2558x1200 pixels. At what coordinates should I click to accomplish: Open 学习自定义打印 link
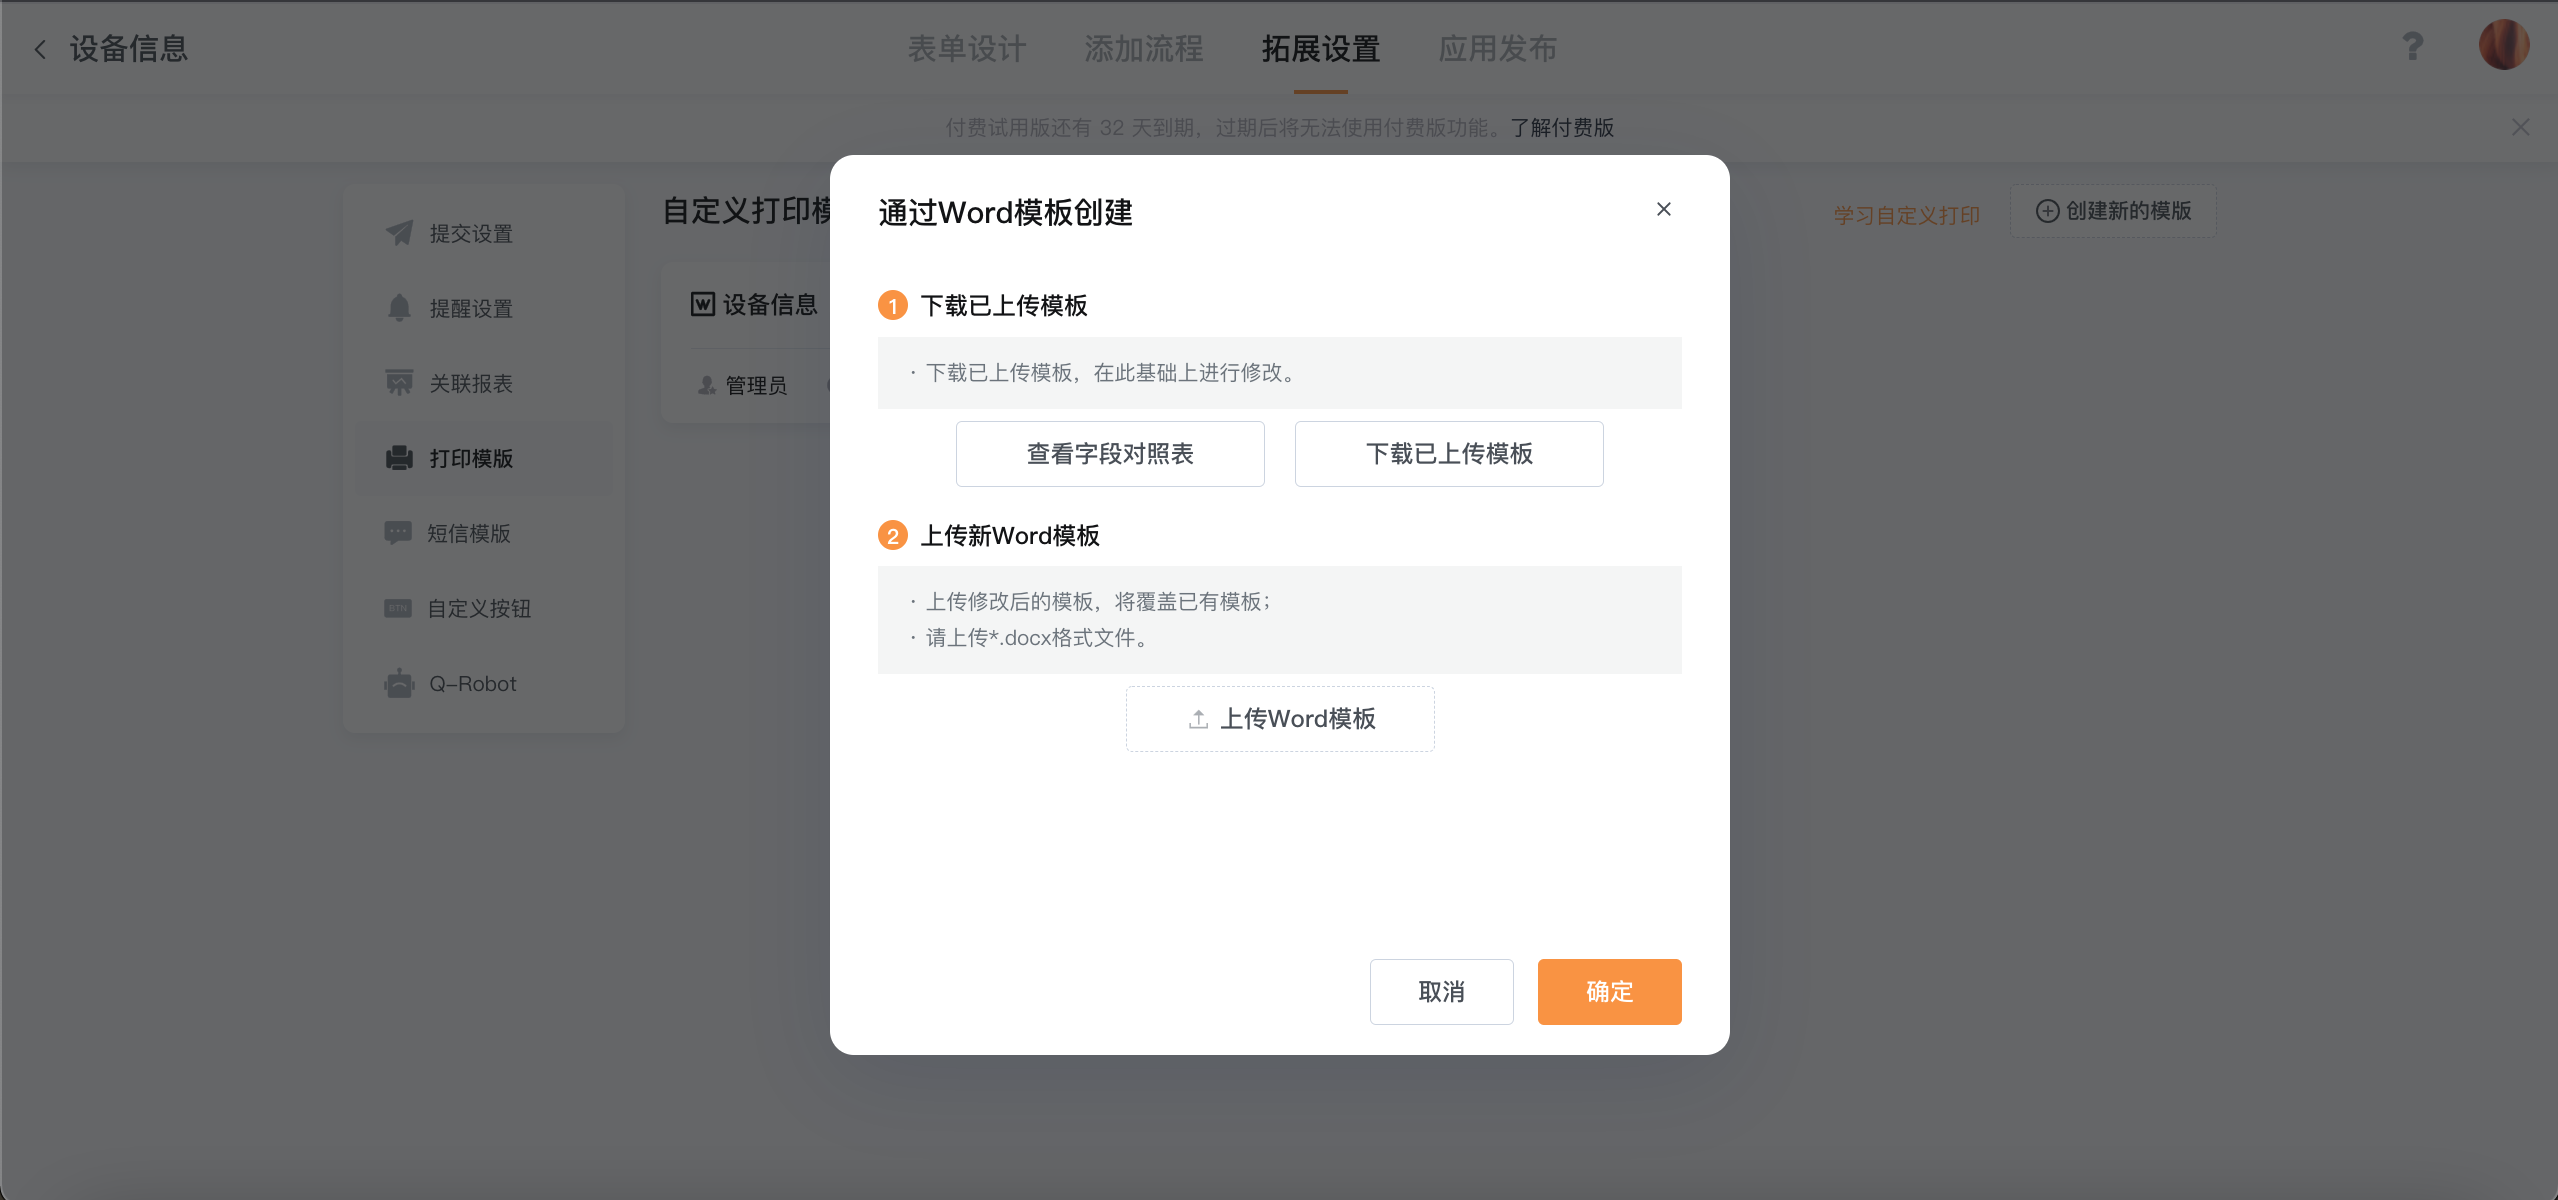point(1906,215)
